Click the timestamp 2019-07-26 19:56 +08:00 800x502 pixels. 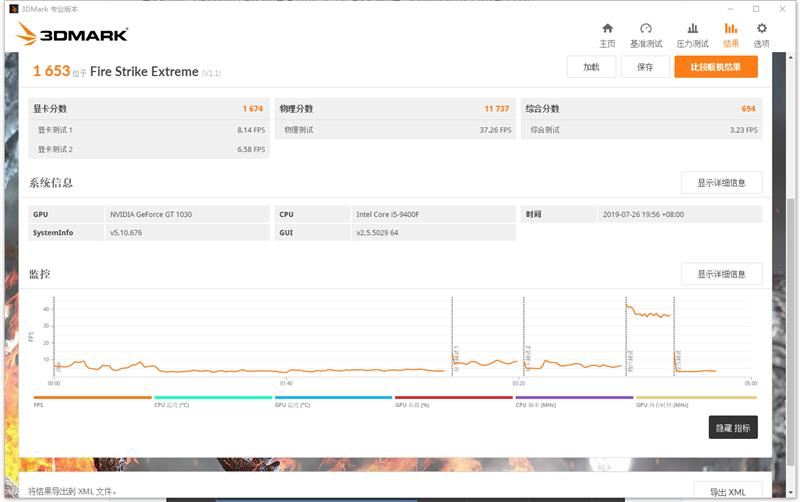(x=680, y=214)
